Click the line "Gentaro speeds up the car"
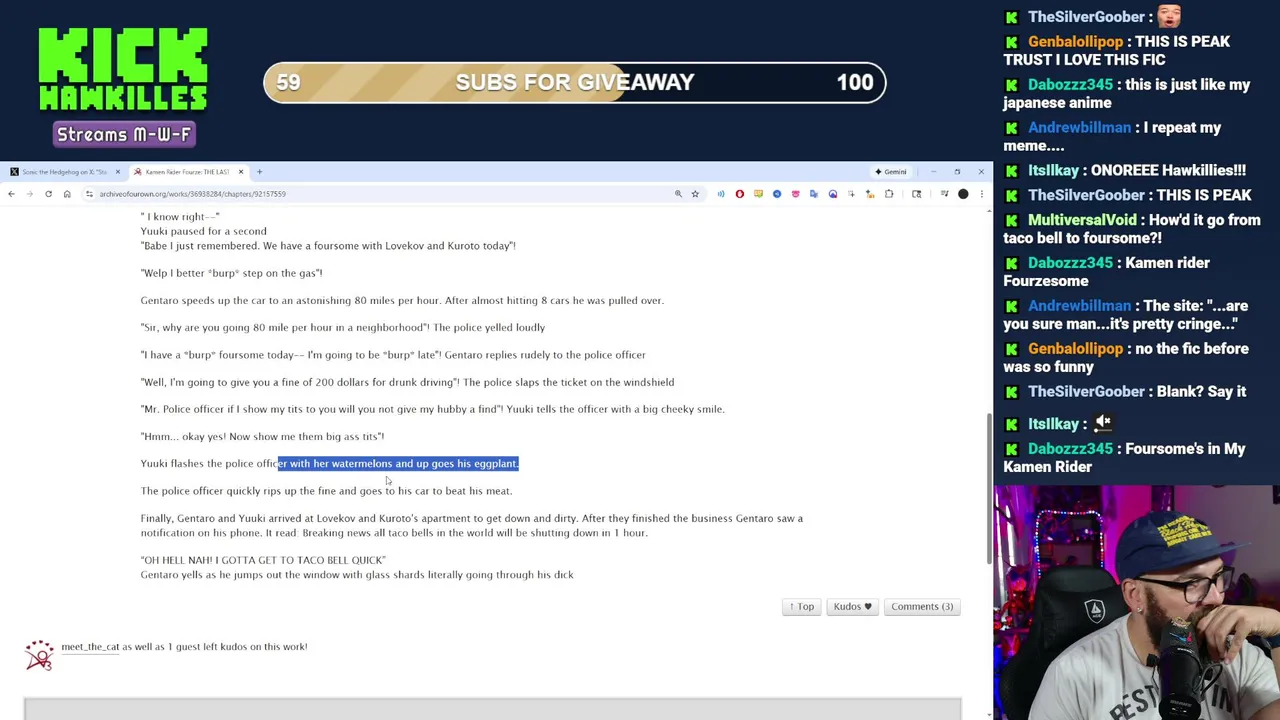This screenshot has width=1280, height=720. point(402,300)
